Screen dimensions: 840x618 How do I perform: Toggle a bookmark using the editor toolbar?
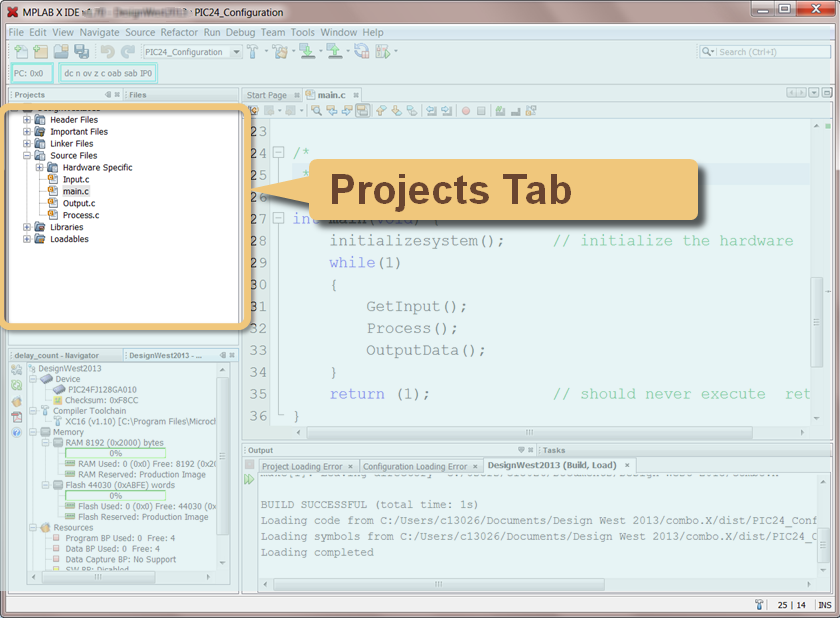pyautogui.click(x=410, y=111)
